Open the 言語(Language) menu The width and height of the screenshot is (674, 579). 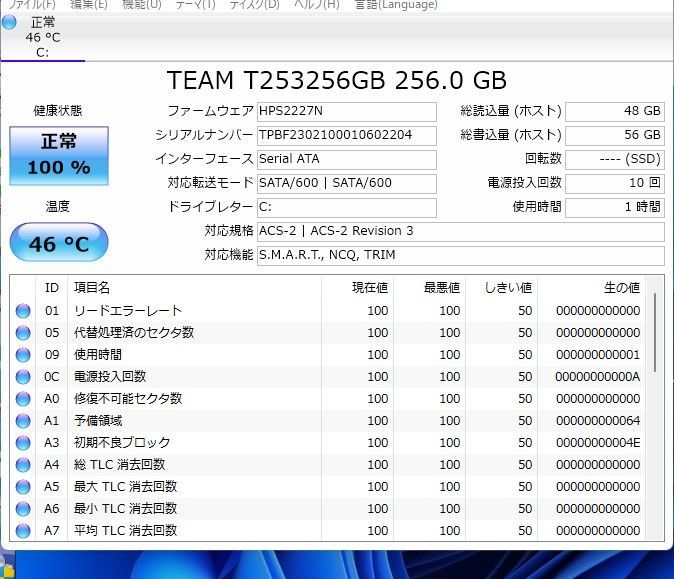[x=396, y=5]
